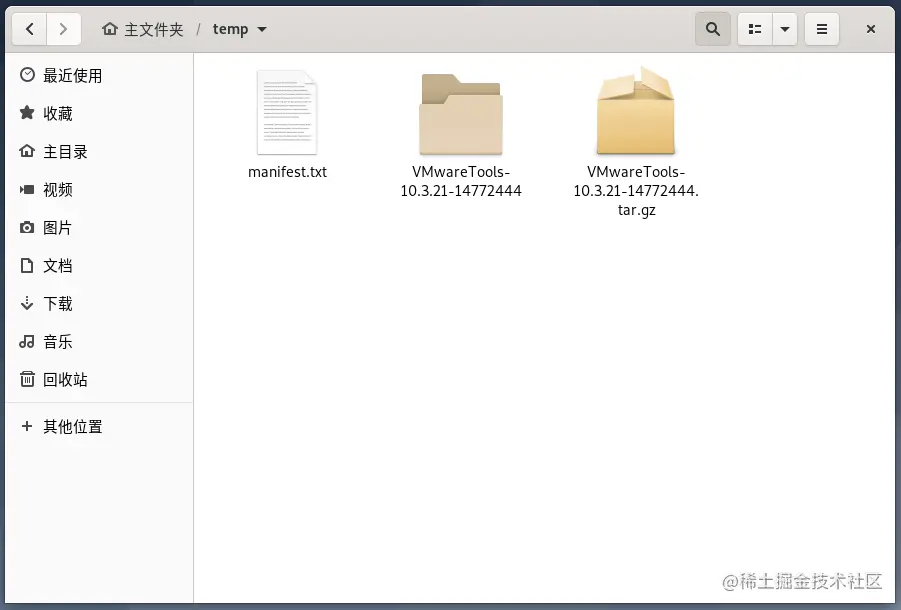Viewport: 901px width, 610px height.
Task: Click the house icon beside 主目录
Action: pos(27,151)
